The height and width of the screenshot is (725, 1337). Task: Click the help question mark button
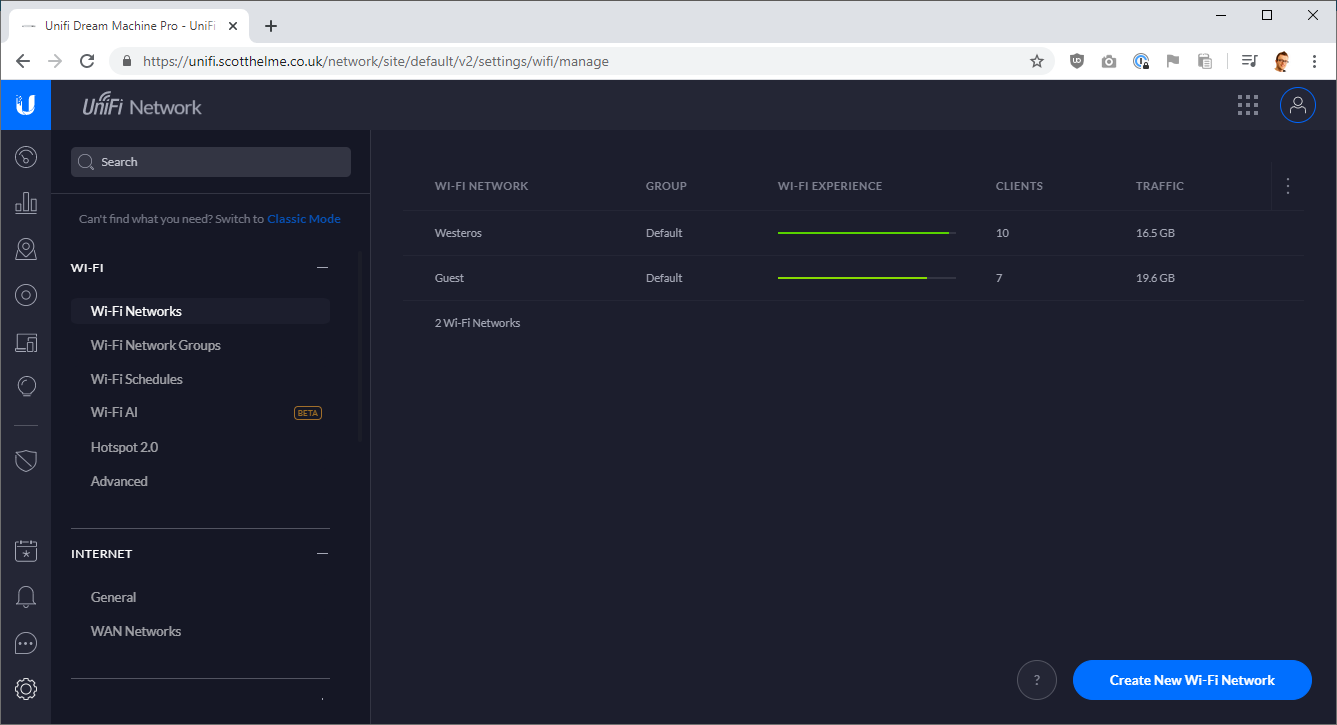[x=1037, y=680]
